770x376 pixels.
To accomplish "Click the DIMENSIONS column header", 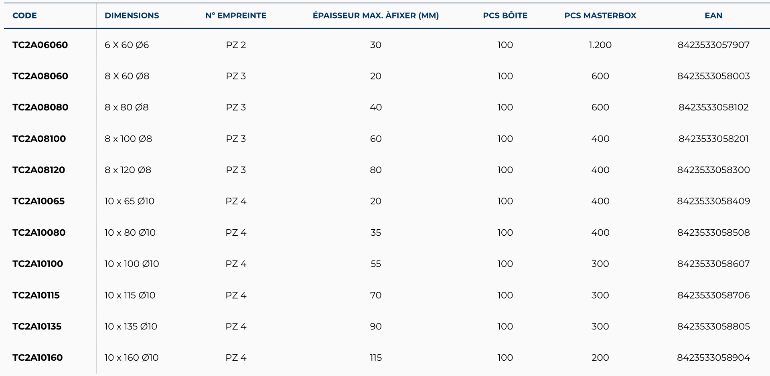I will tap(132, 16).
